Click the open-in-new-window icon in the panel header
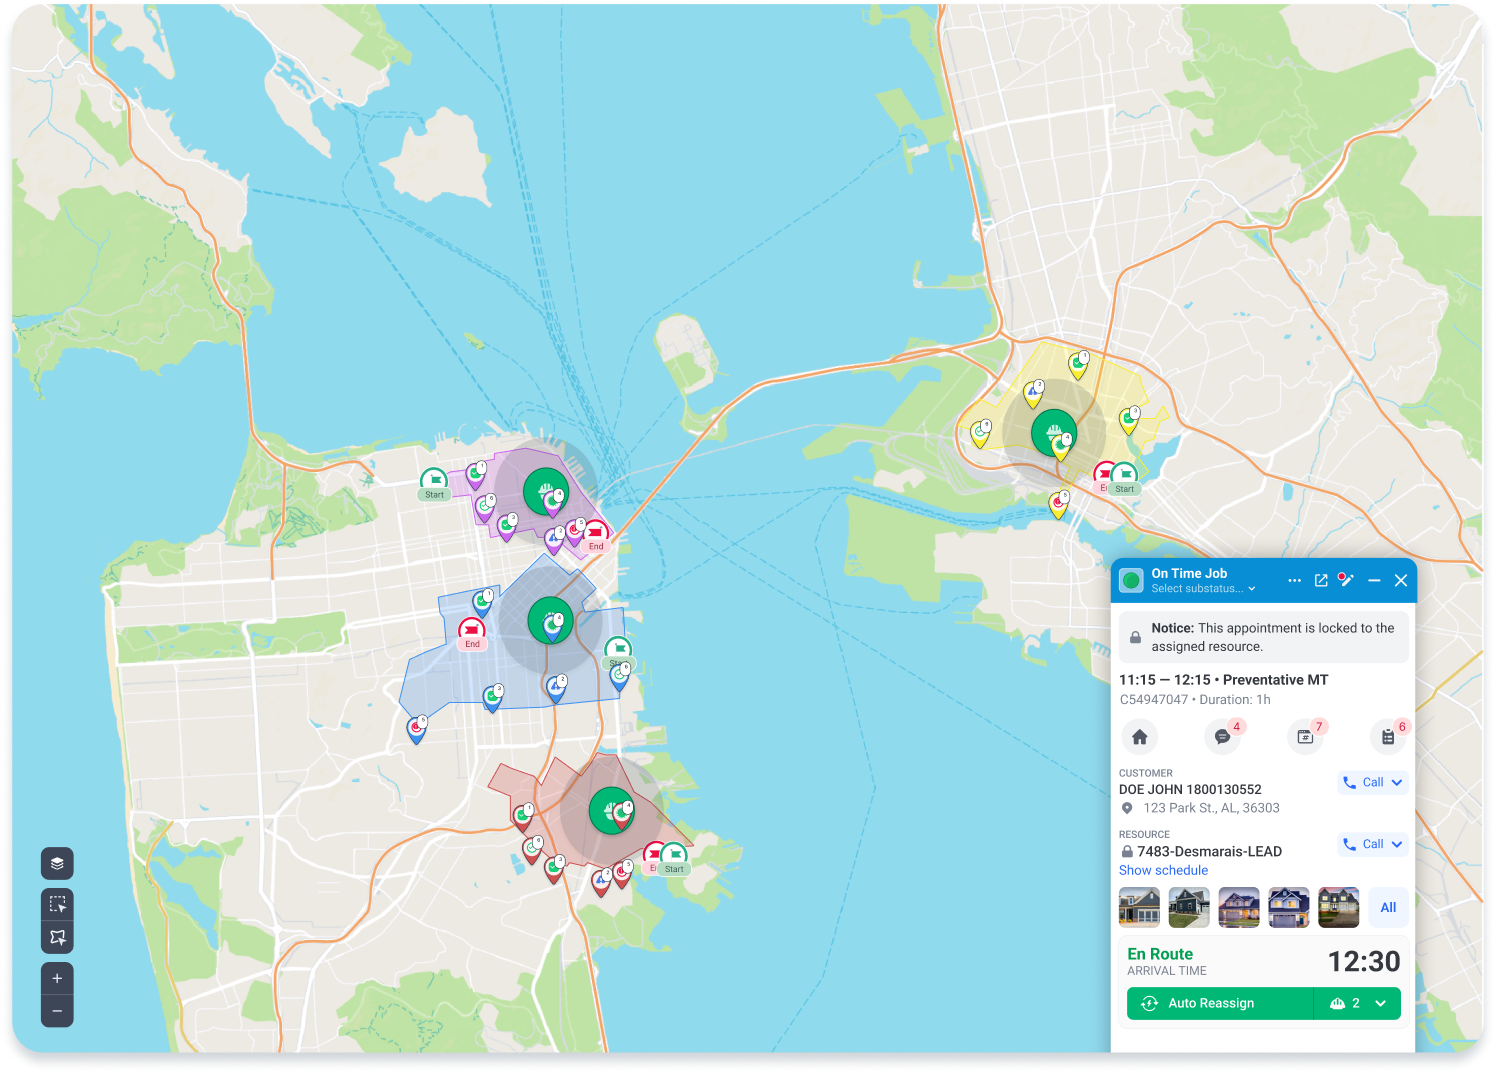This screenshot has width=1496, height=1073. coord(1321,580)
